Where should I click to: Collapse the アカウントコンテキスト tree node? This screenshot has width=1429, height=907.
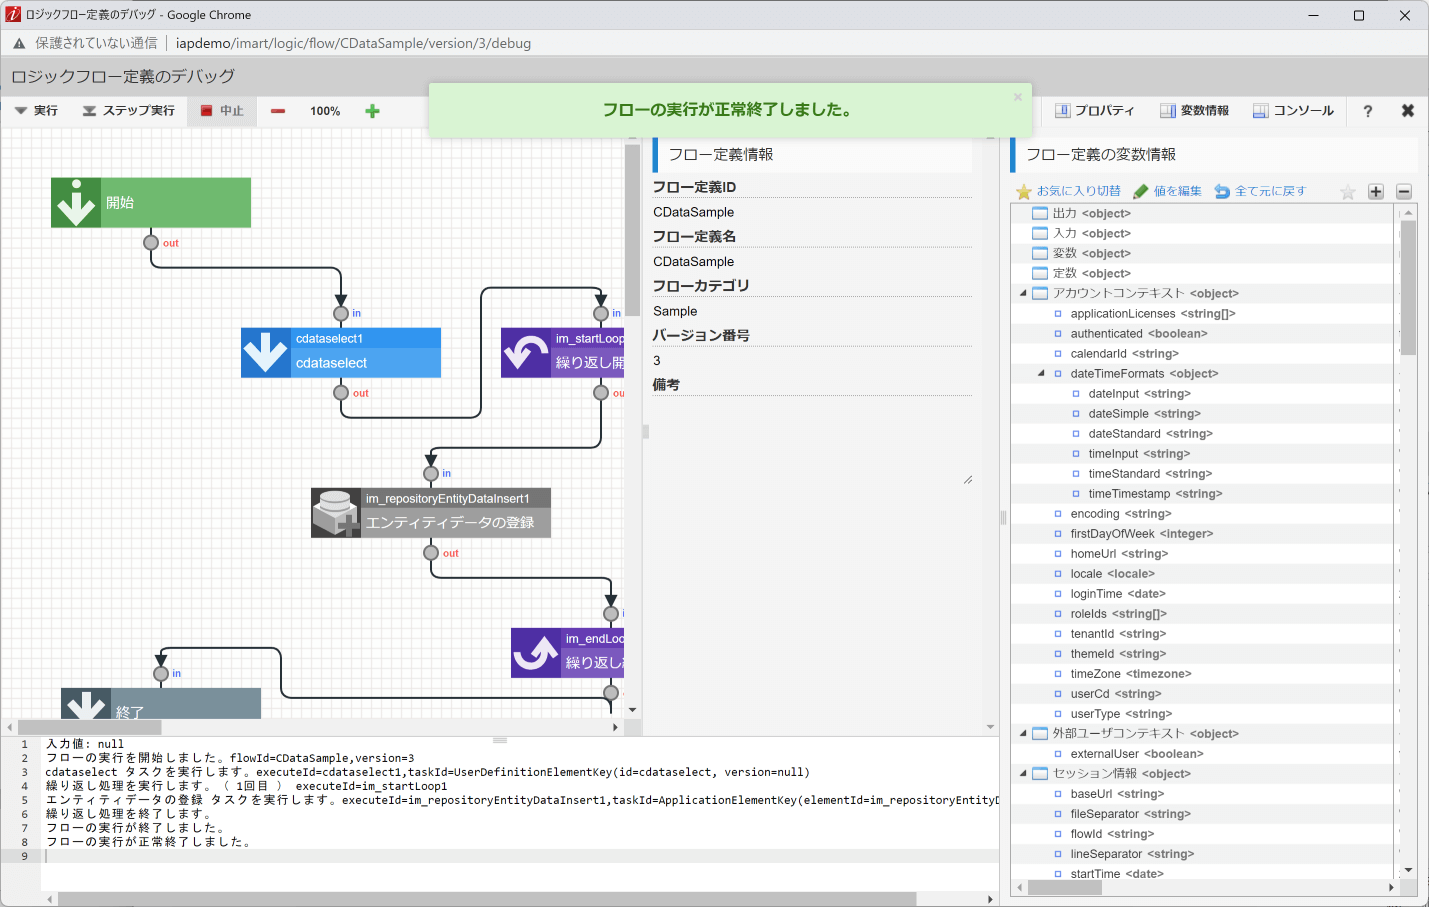(1022, 293)
